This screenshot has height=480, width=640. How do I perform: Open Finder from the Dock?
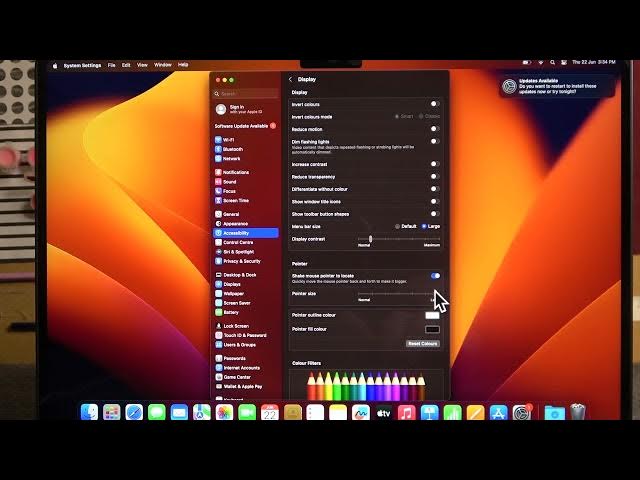point(89,412)
